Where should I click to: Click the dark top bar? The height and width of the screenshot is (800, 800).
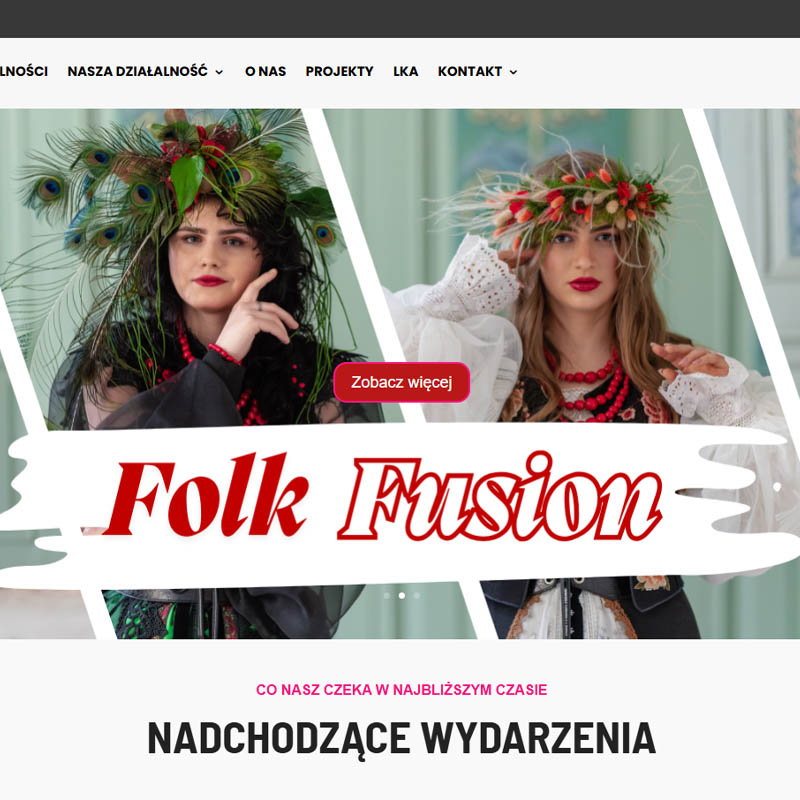[x=400, y=19]
